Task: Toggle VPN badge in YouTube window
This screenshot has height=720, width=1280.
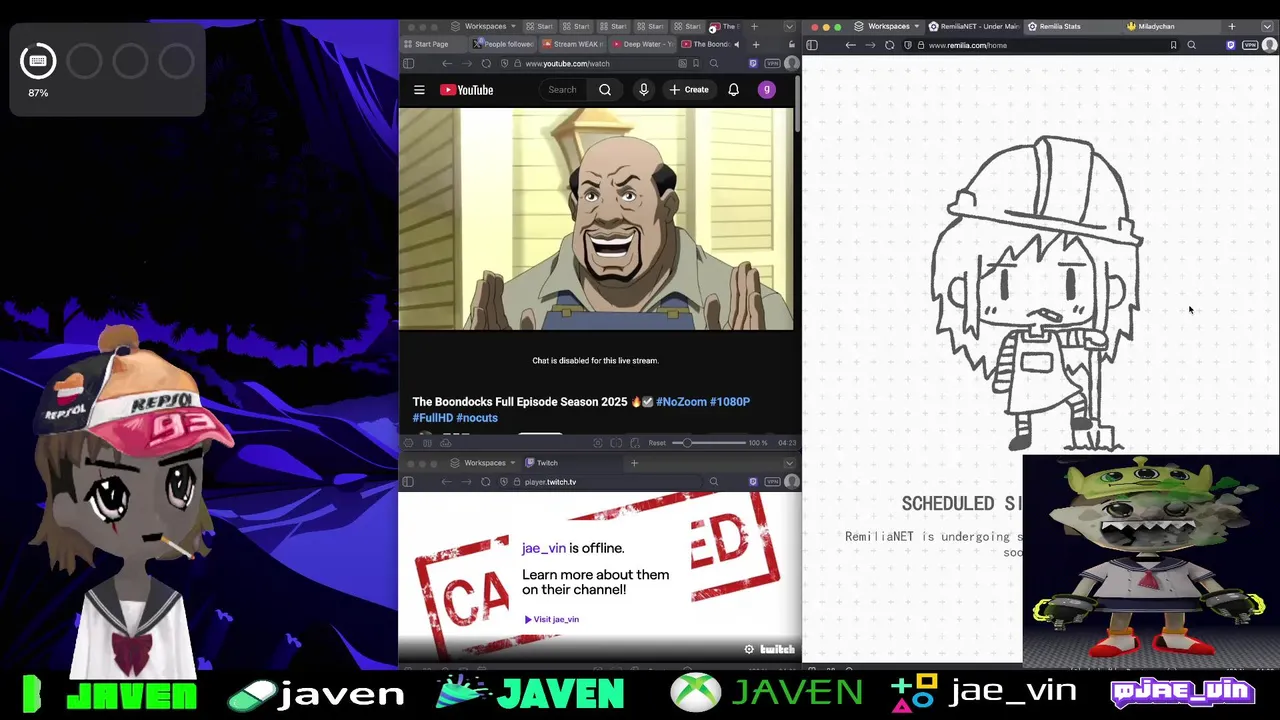Action: (772, 64)
